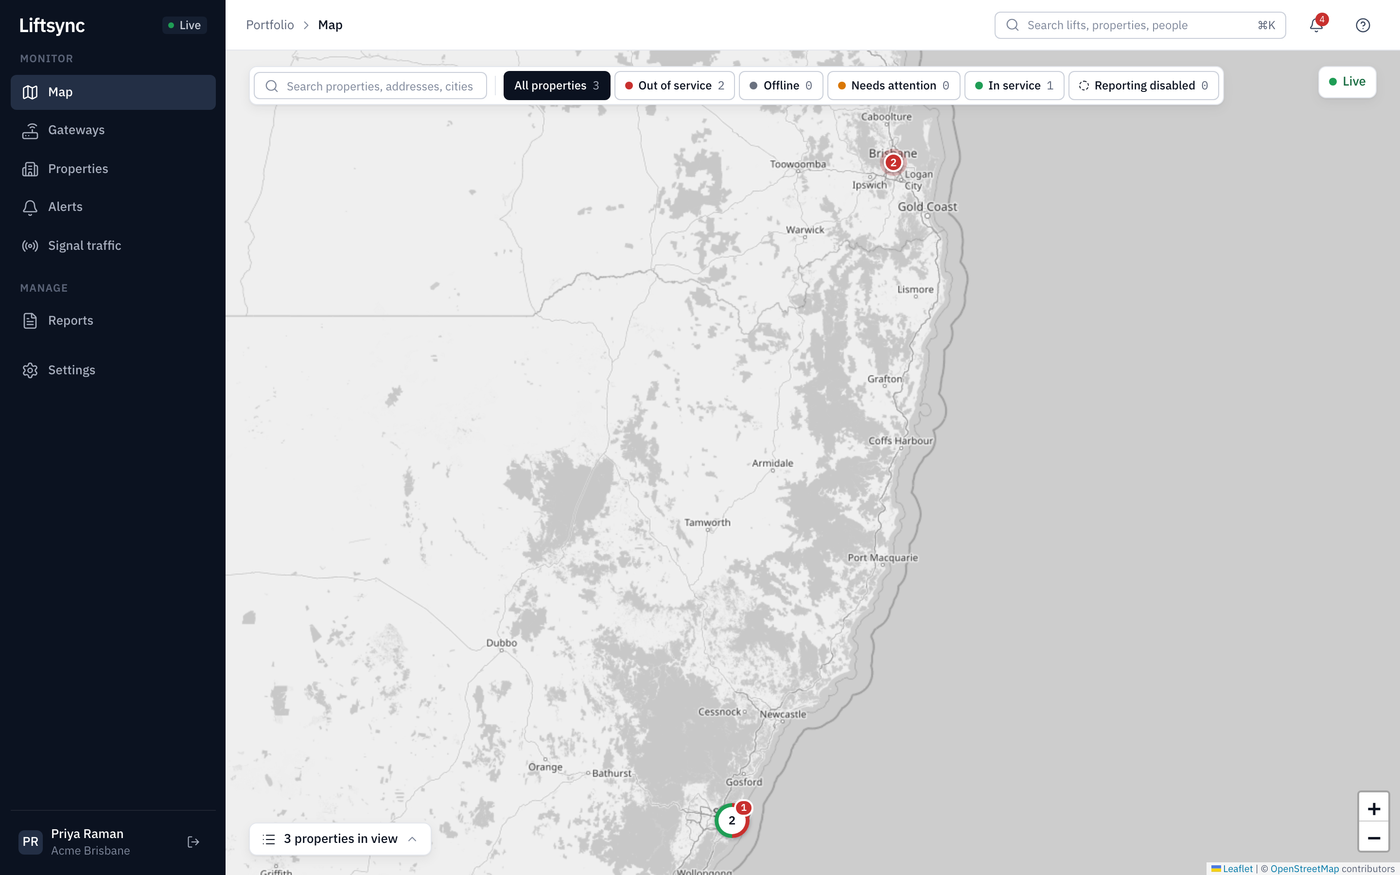Click the log out icon beside Priya Raman
1400x875 pixels.
coord(194,842)
